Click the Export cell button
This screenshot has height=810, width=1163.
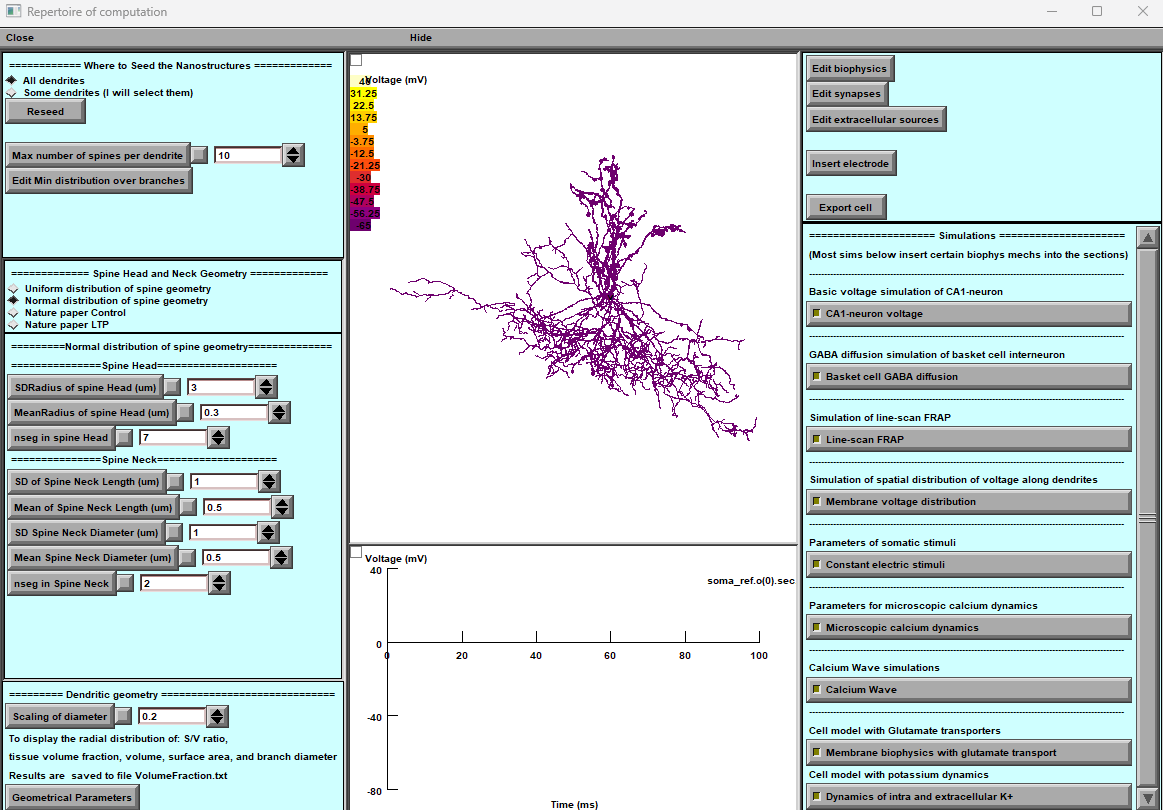tap(845, 208)
